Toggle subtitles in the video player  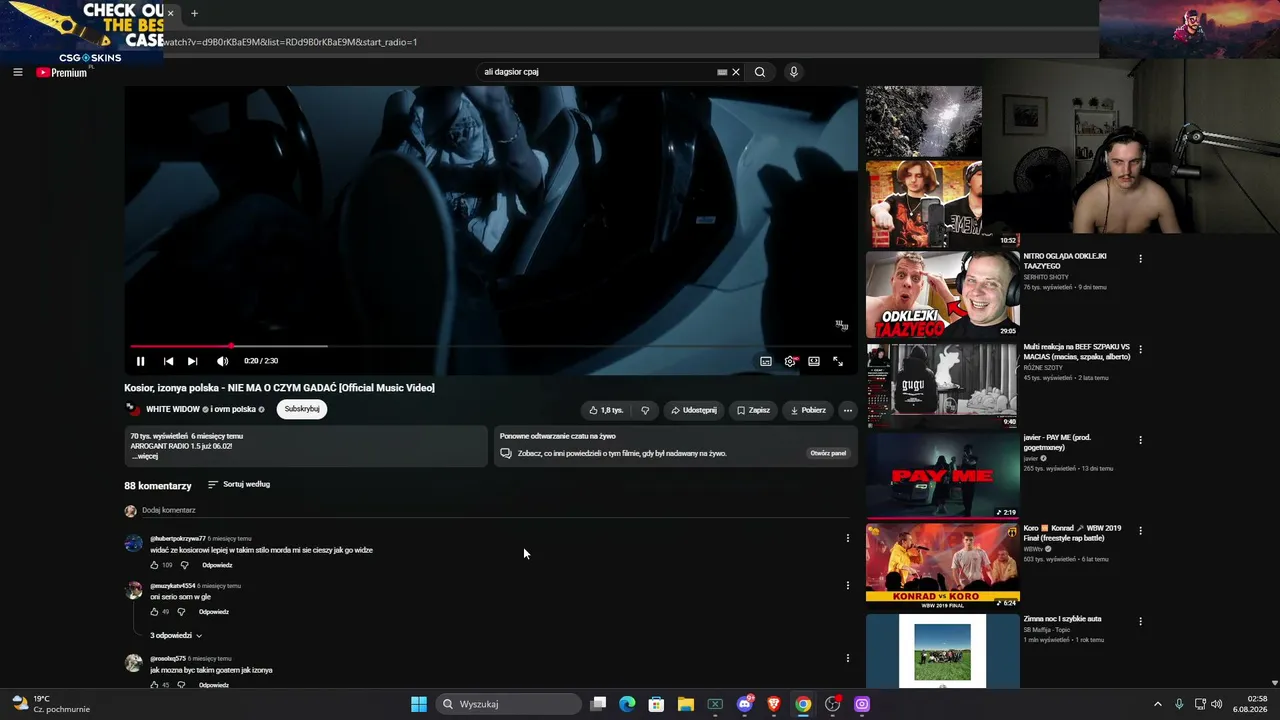[x=766, y=361]
